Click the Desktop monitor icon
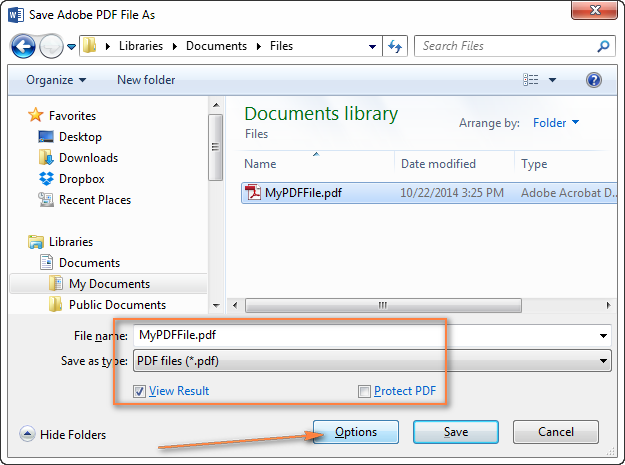Viewport: 625px width, 465px height. coord(46,137)
